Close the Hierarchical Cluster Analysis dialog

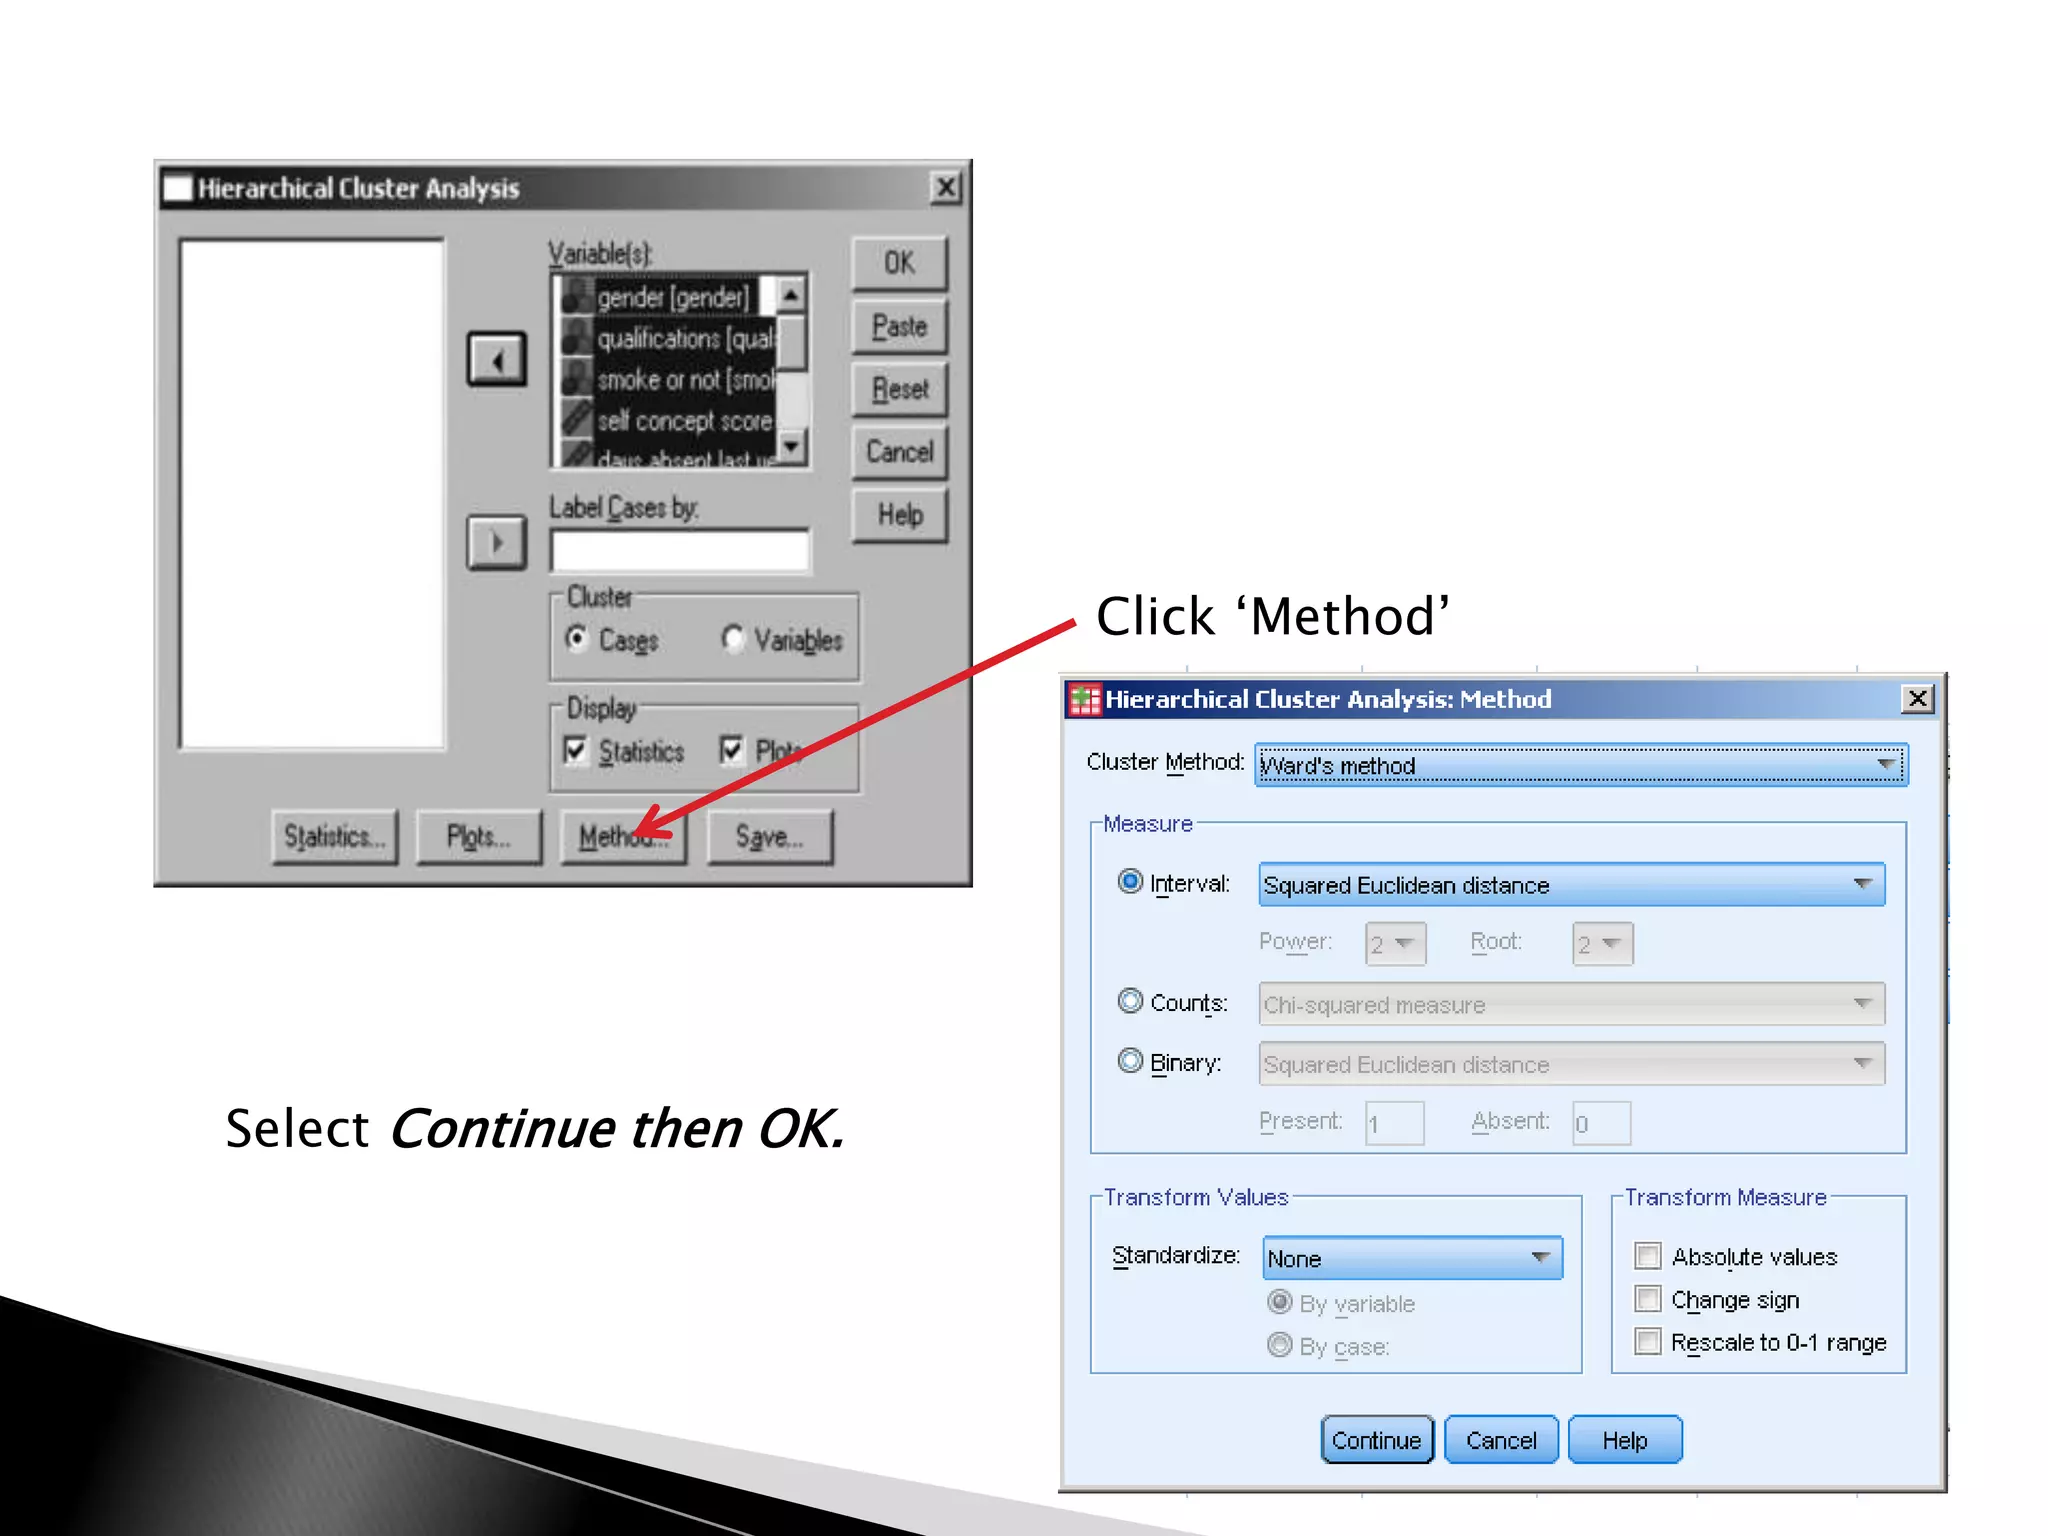[x=945, y=187]
